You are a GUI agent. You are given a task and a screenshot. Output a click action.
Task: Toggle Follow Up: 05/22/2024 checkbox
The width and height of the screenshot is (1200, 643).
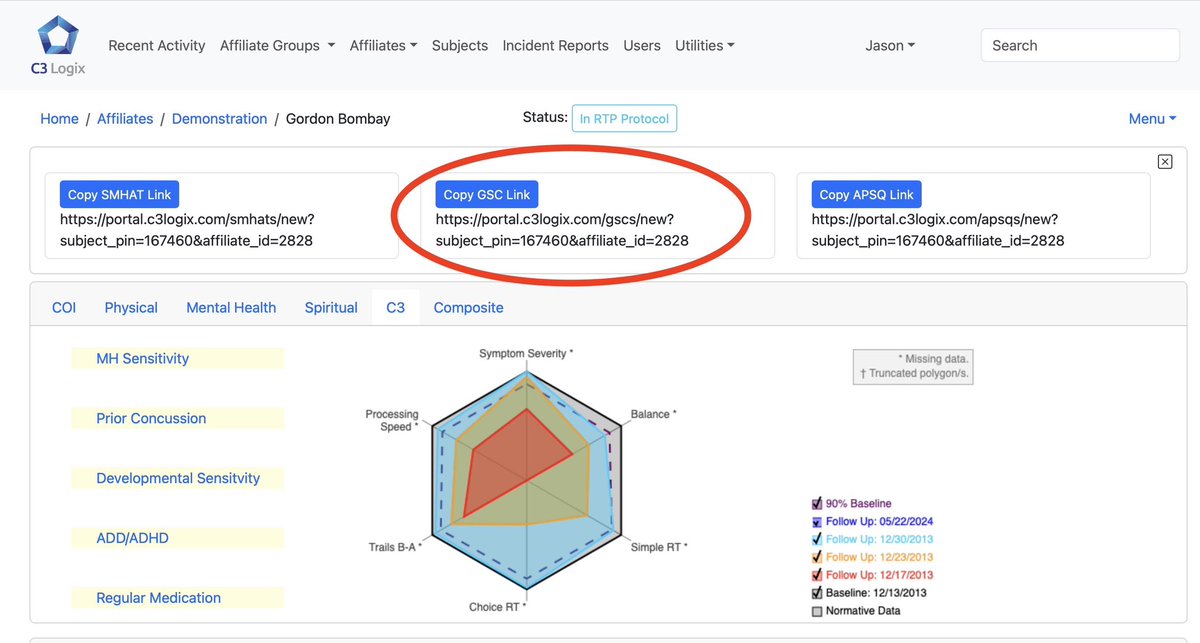click(x=817, y=521)
